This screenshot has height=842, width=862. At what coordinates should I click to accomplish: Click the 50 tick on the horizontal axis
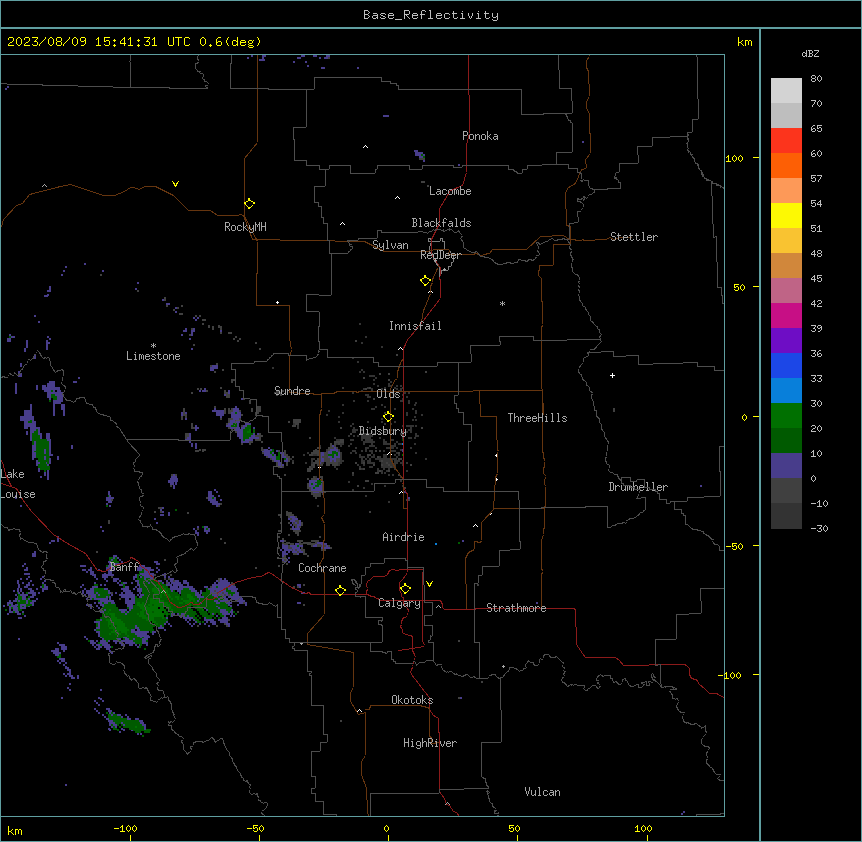514,828
